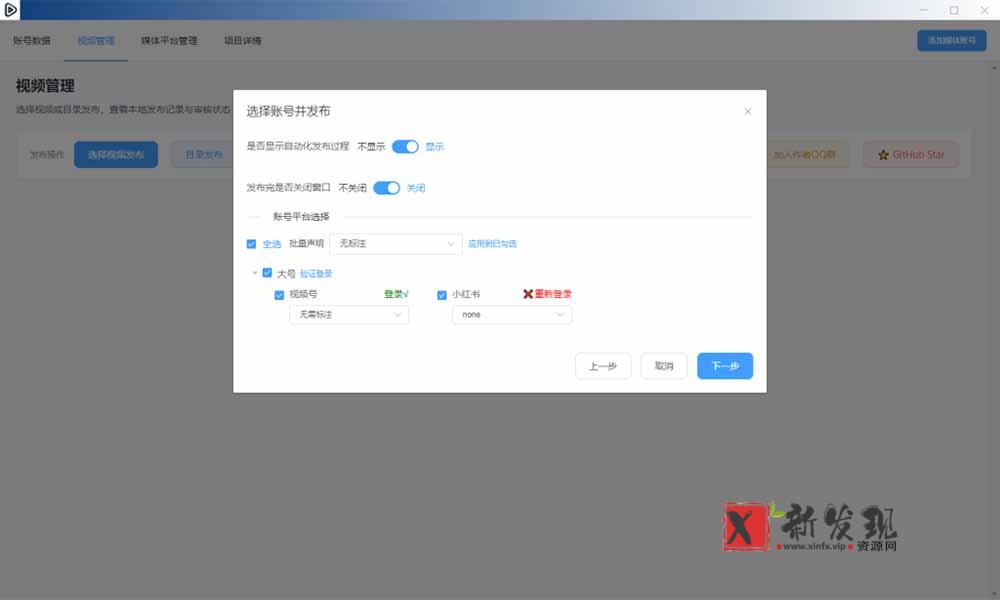
Task: Switch to the 视频管理 tab
Action: [96, 41]
